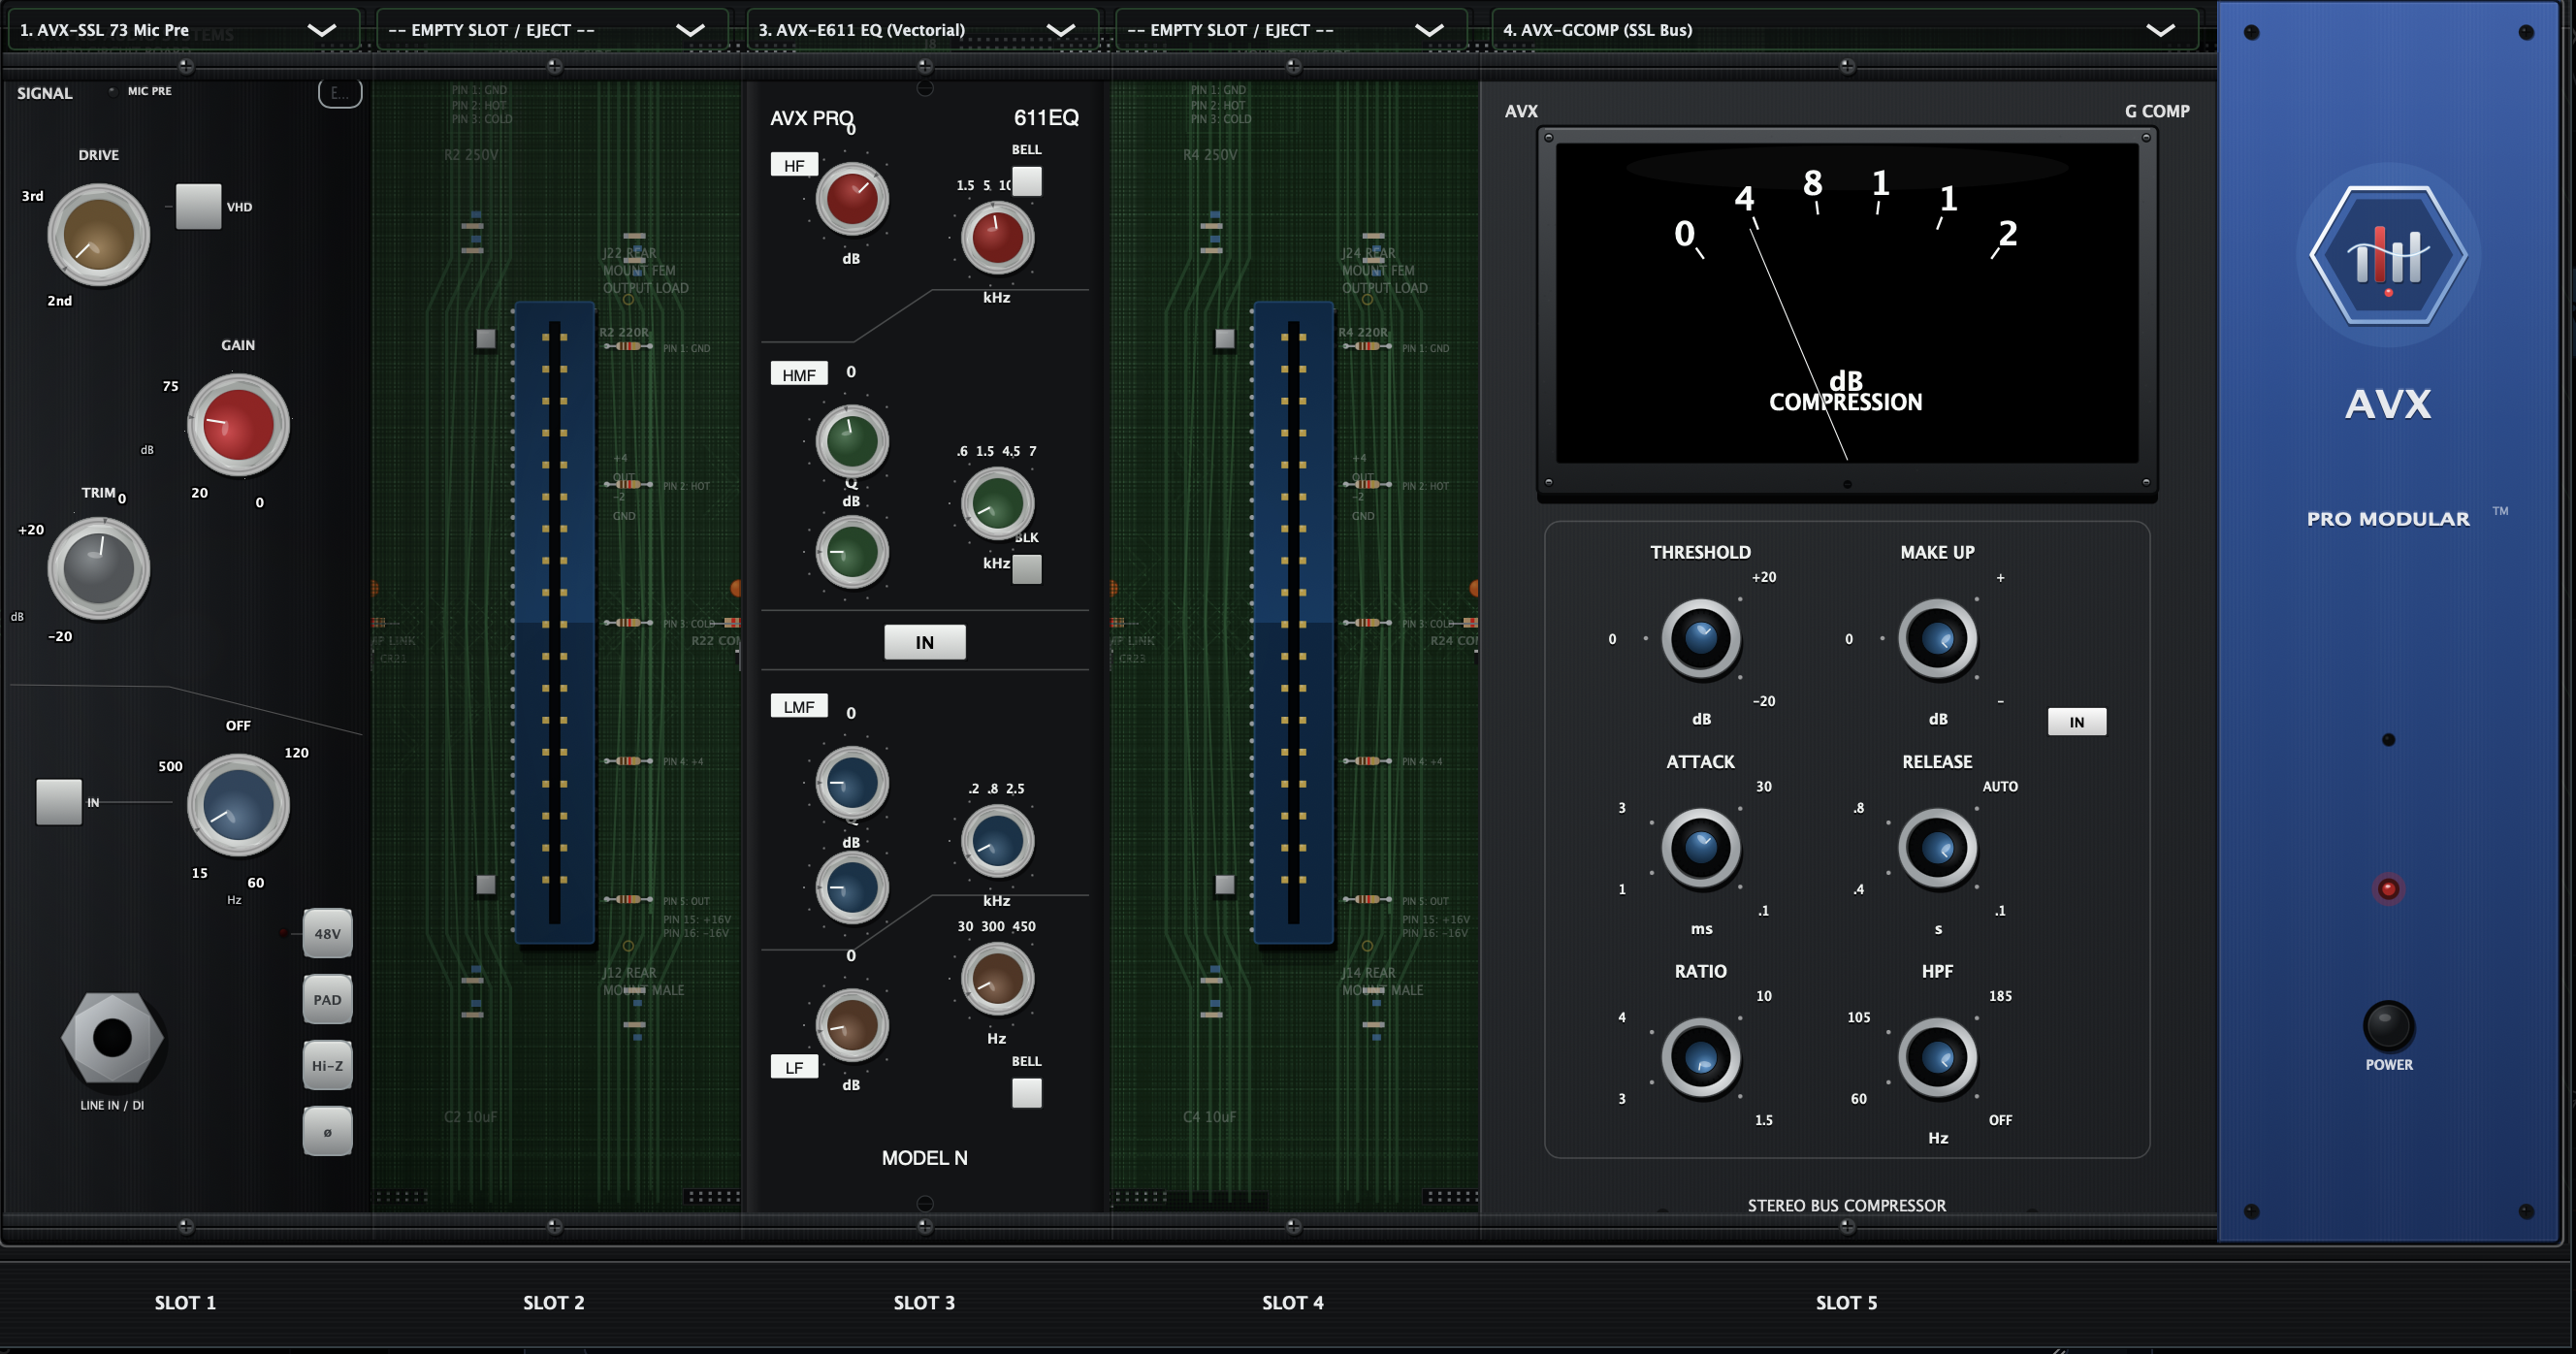Viewport: 2576px width, 1354px height.
Task: Click the TRIM knob
Action: coord(99,569)
